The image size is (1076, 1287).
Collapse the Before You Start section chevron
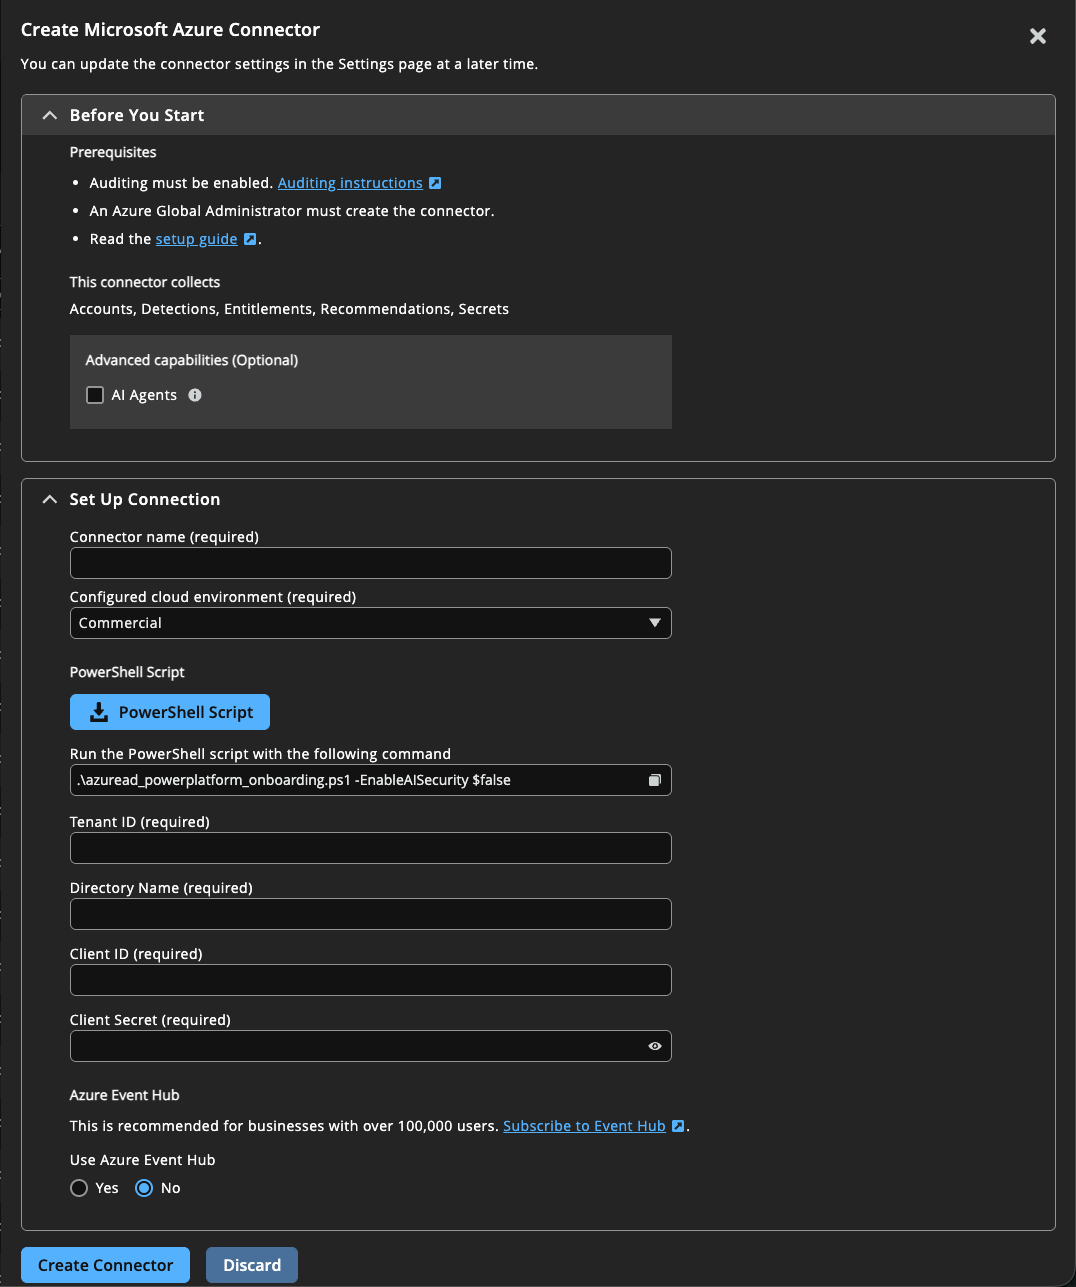point(49,115)
